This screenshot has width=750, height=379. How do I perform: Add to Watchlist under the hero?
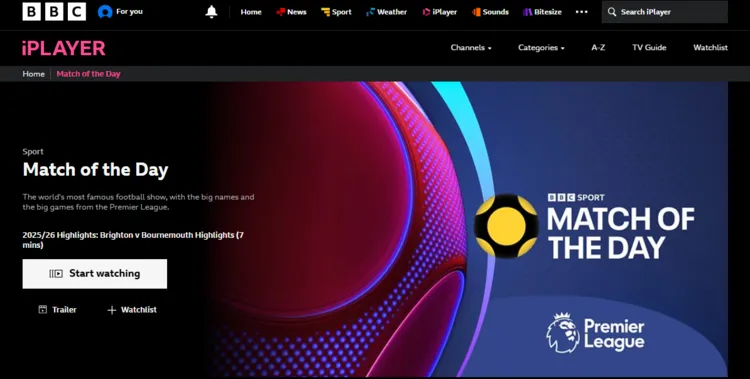click(x=132, y=310)
